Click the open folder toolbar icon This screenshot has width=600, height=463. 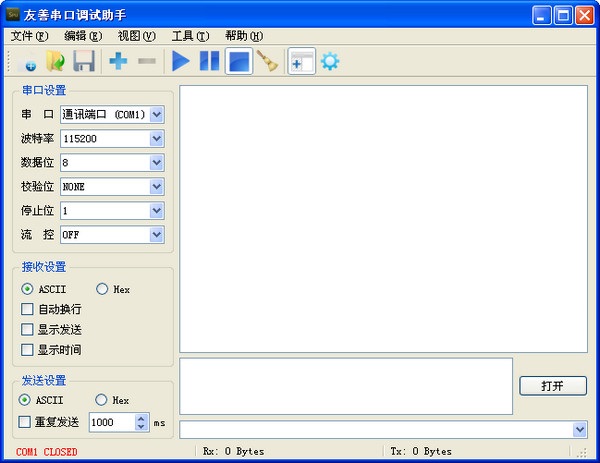55,62
